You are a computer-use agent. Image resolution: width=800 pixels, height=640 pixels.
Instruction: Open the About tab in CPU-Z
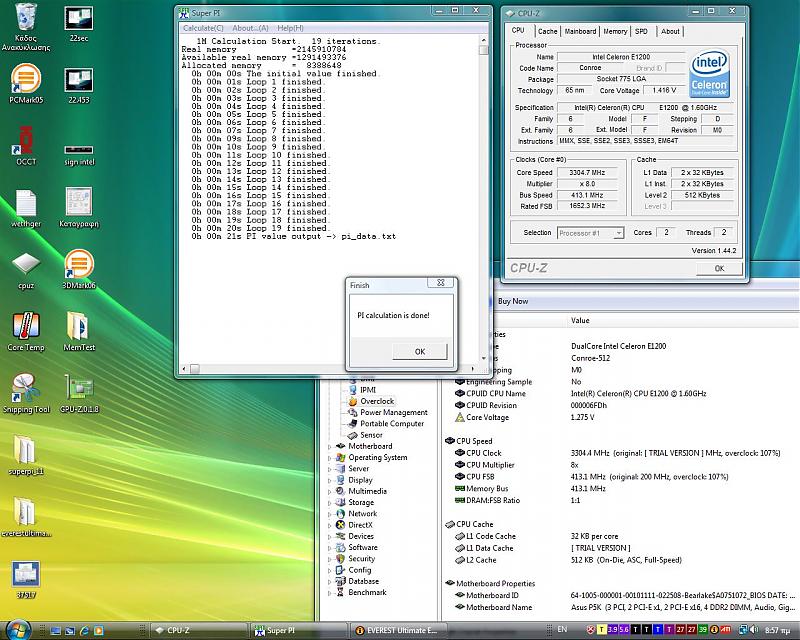670,32
